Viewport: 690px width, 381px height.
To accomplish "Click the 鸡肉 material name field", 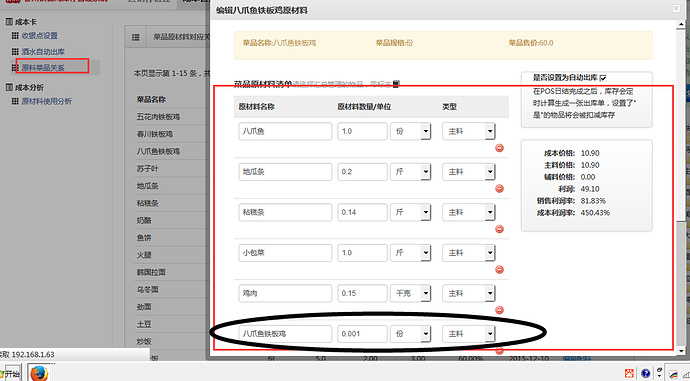I will 285,293.
